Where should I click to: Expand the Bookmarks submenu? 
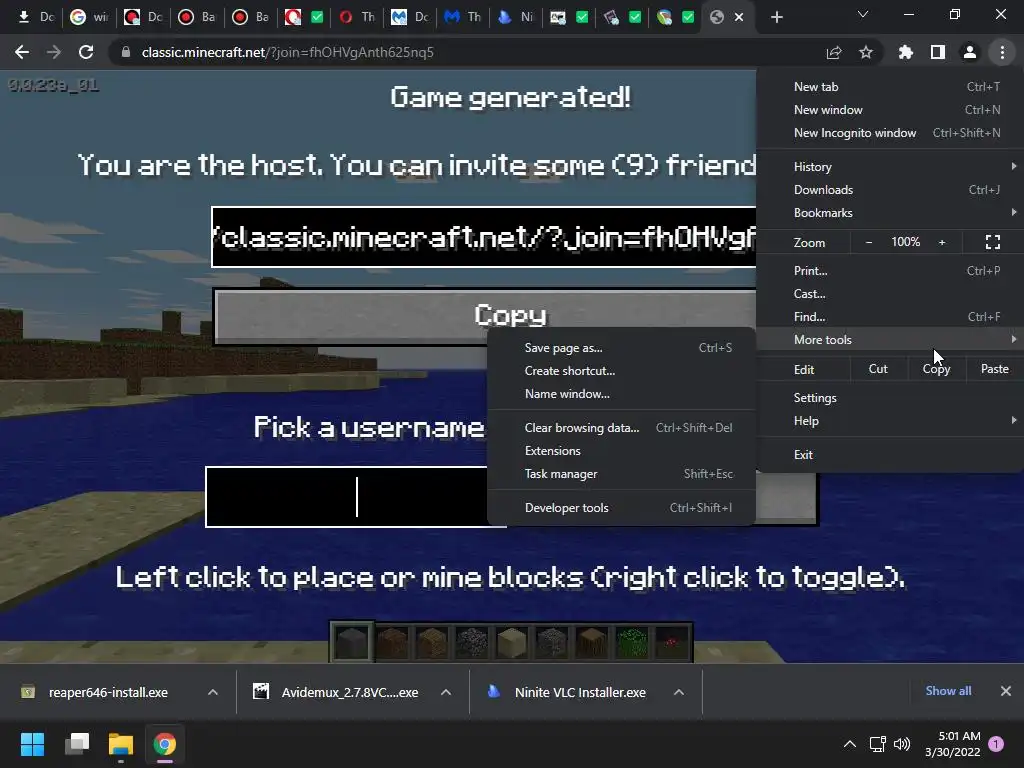click(x=889, y=213)
